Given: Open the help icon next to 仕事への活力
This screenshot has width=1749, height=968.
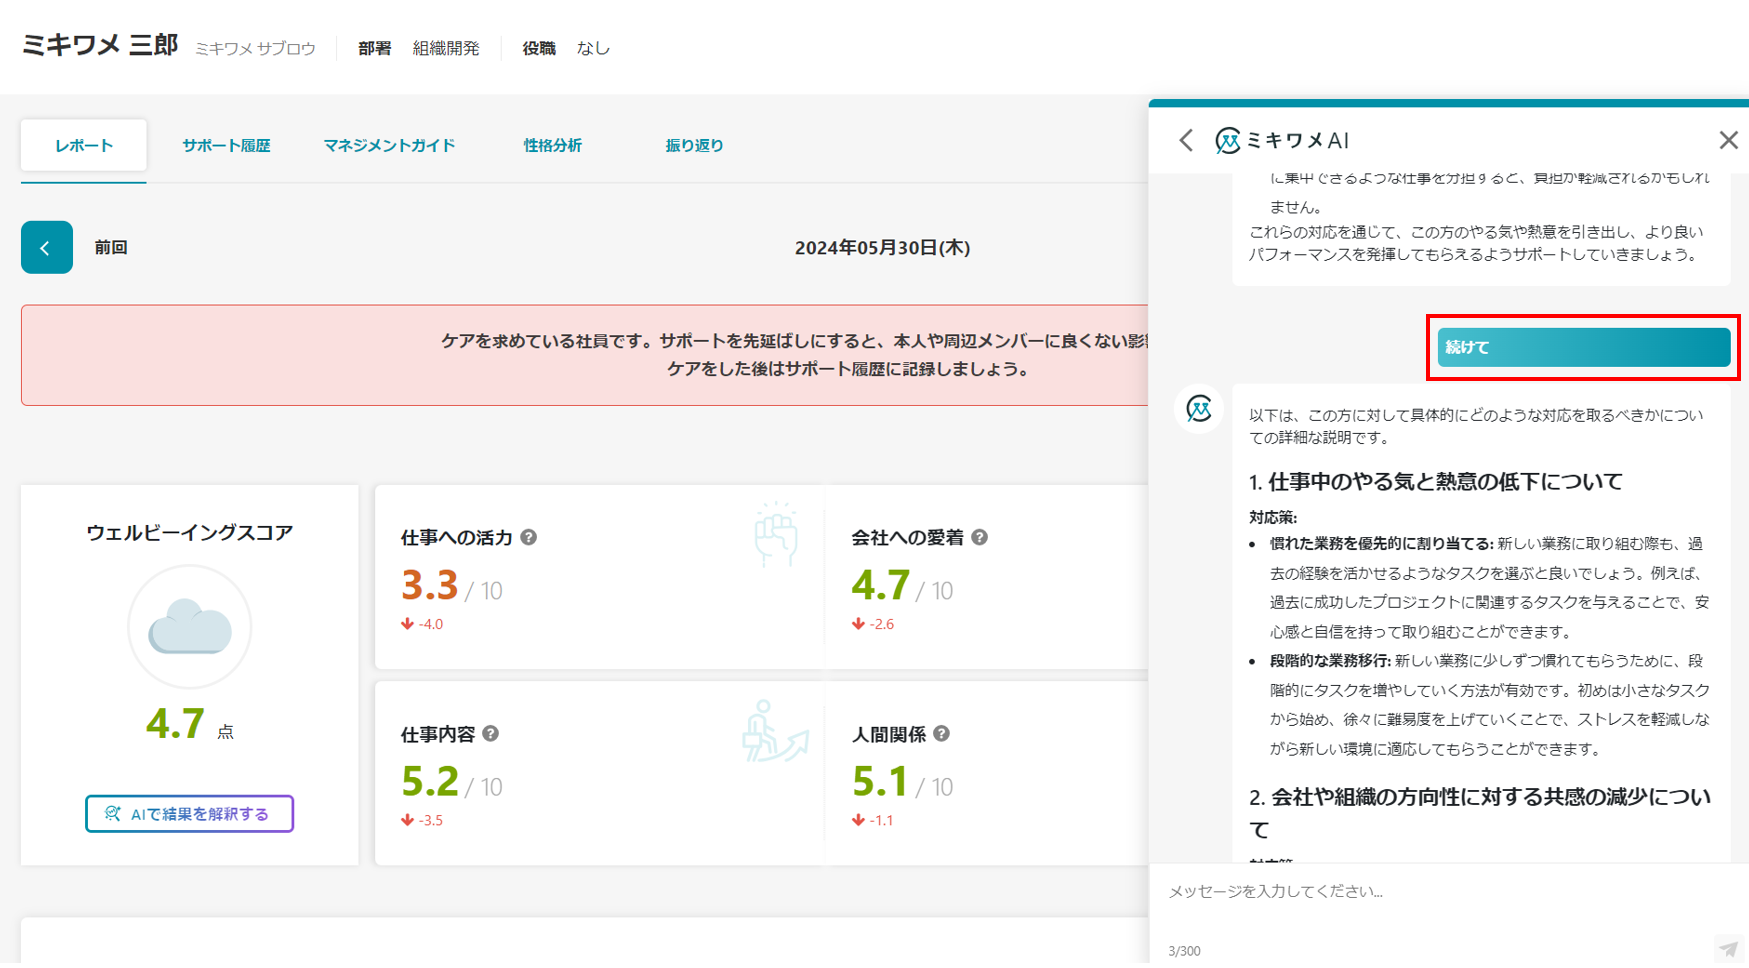Looking at the screenshot, I should pyautogui.click(x=529, y=537).
